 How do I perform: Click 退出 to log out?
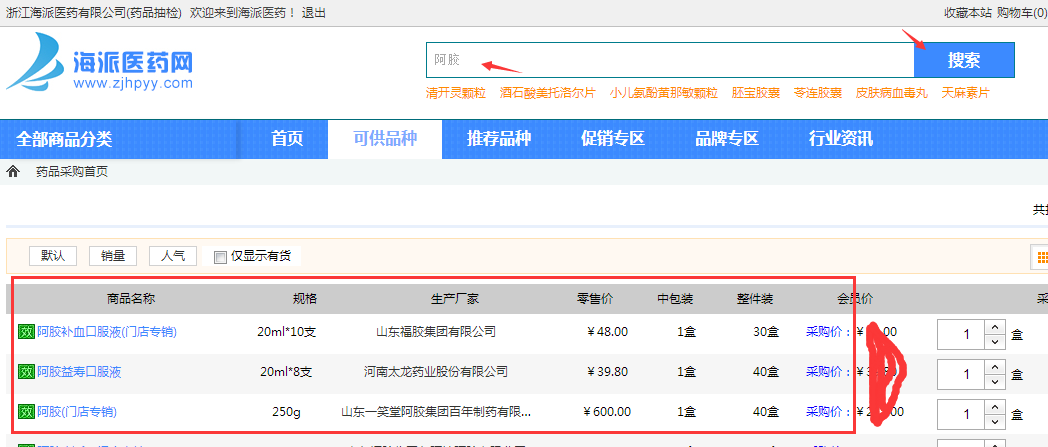click(313, 13)
